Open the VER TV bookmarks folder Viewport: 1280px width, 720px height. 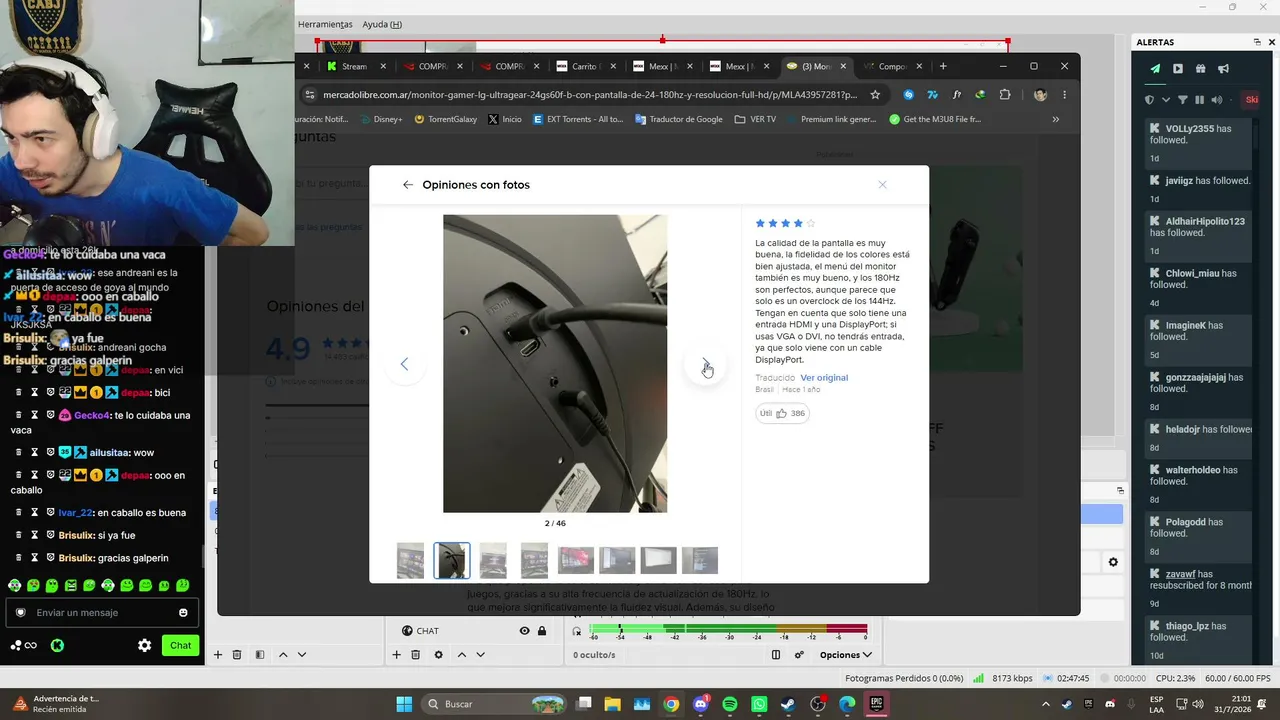pos(755,119)
